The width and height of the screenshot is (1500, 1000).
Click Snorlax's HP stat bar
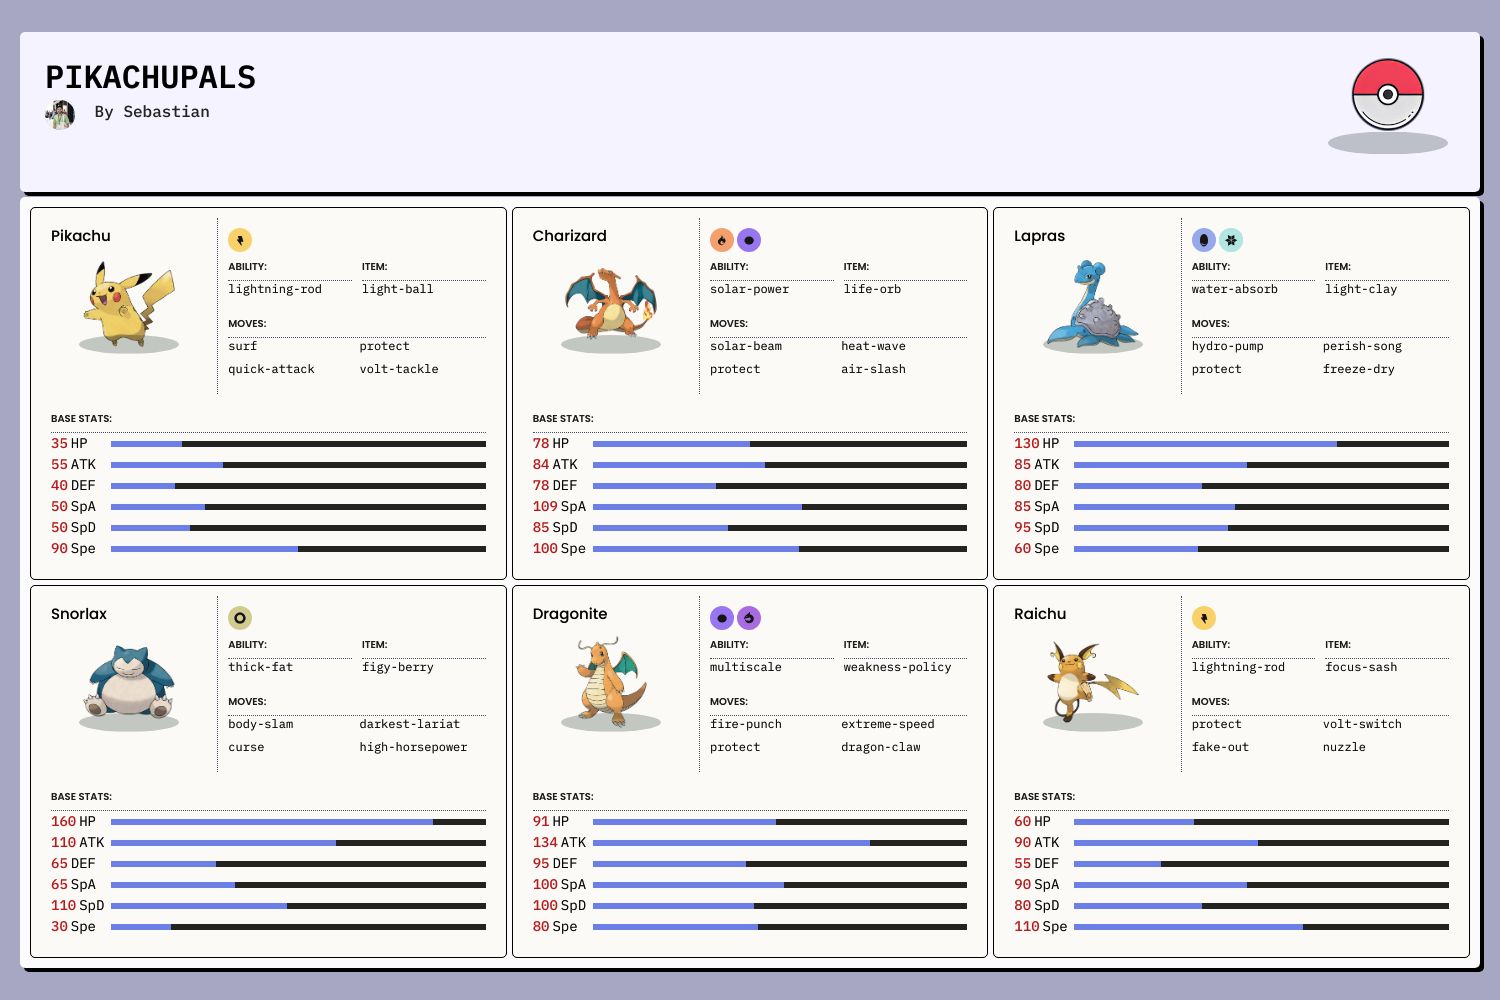click(298, 822)
